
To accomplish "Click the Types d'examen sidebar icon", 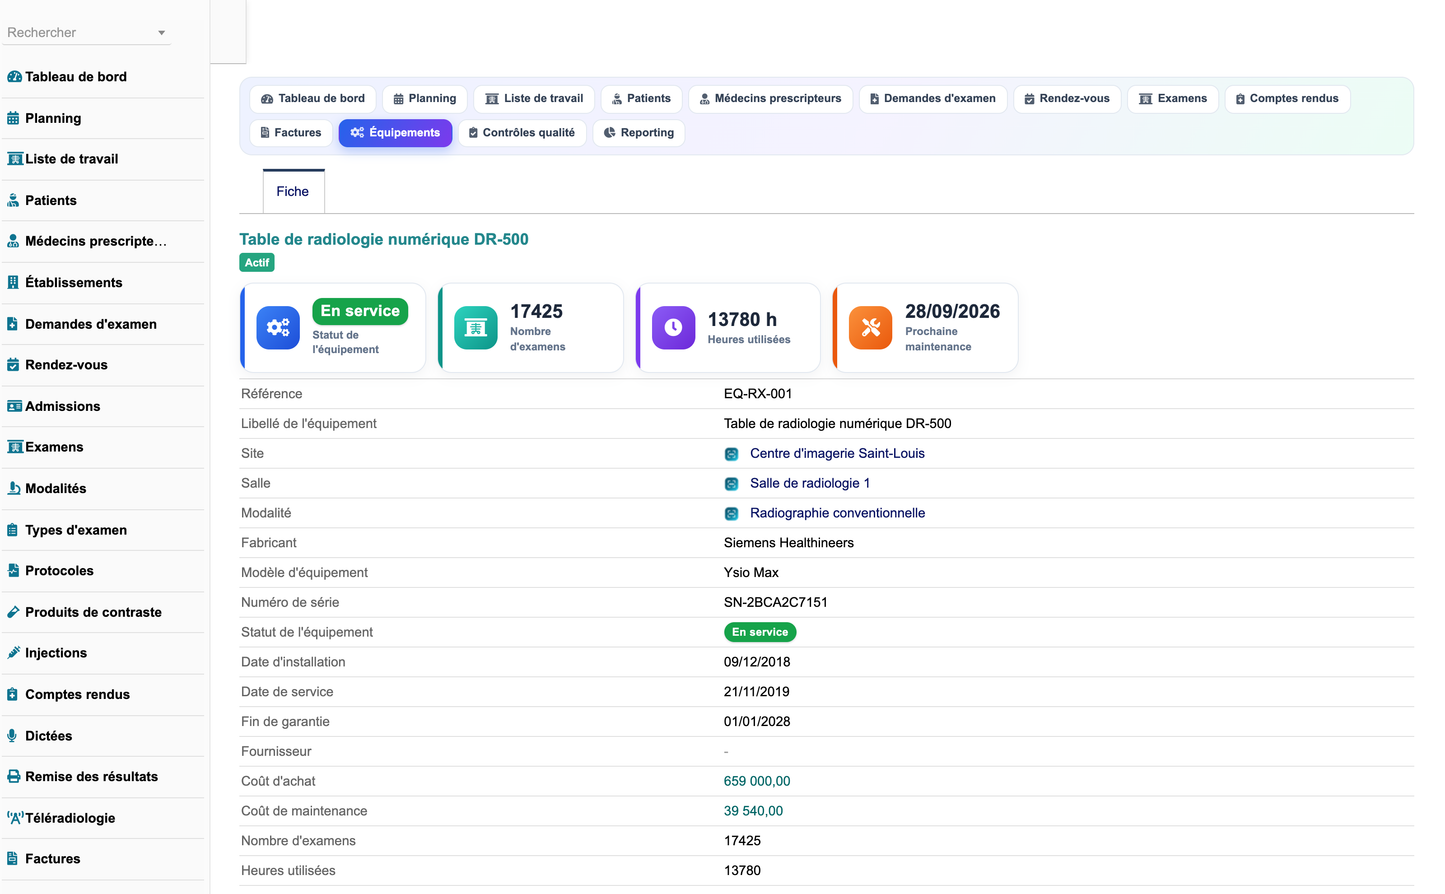I will (12, 530).
